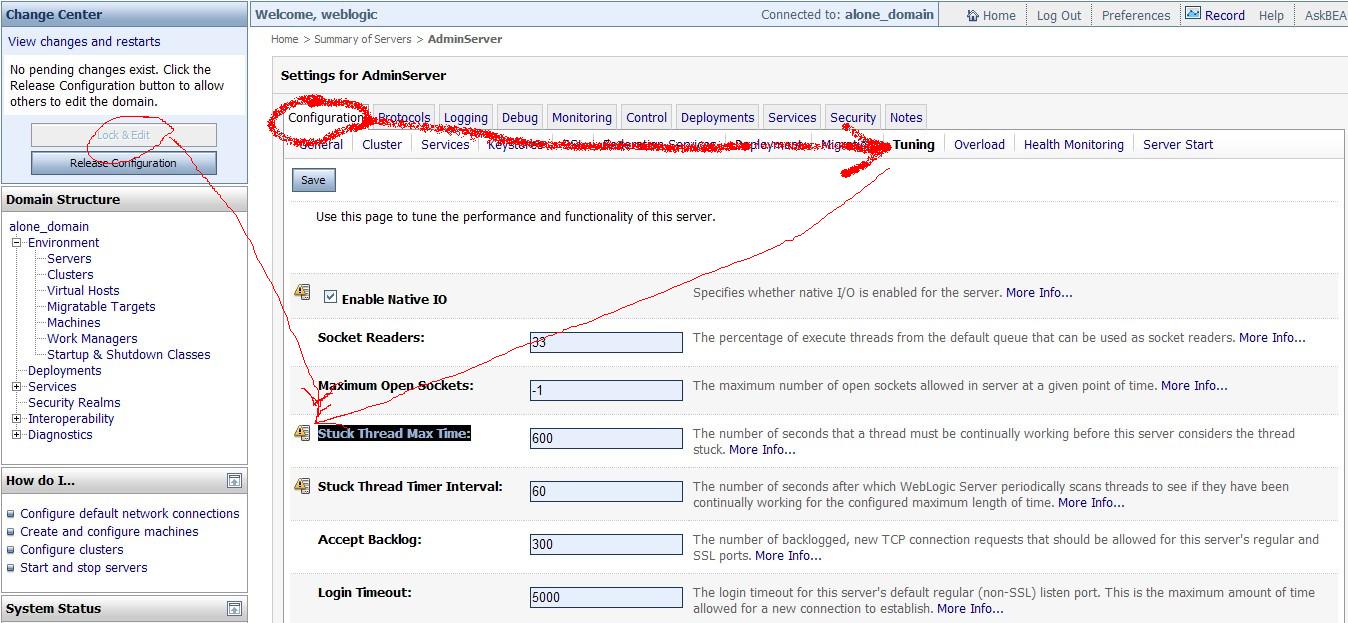Open the Protocols tab
This screenshot has width=1348, height=623.
click(404, 117)
